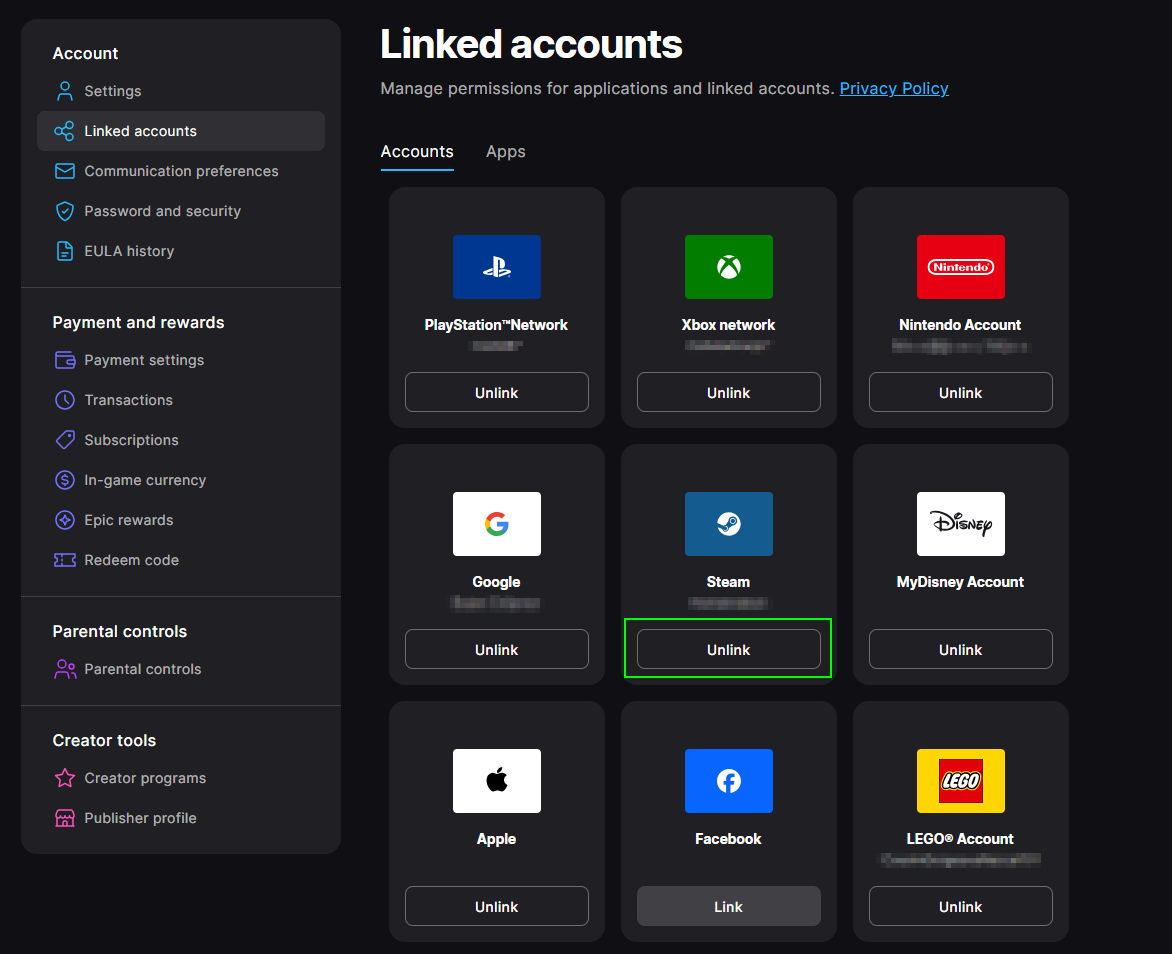Image resolution: width=1172 pixels, height=954 pixels.
Task: Open Password and security settings
Action: pos(162,211)
